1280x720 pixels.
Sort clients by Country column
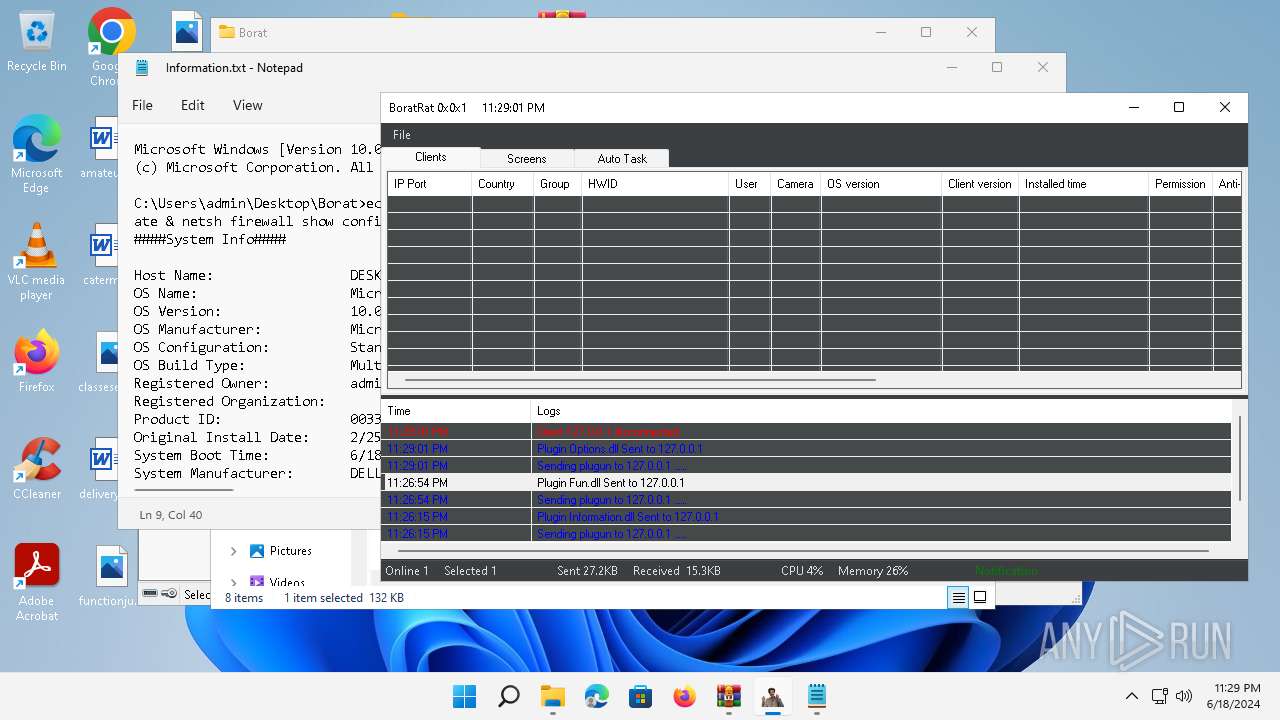tap(503, 184)
